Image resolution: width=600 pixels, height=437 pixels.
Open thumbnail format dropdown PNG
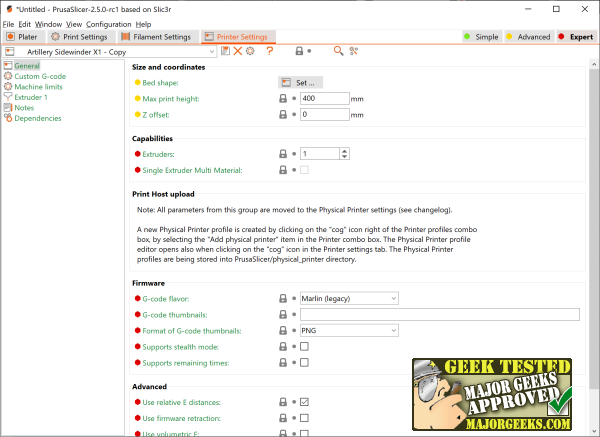click(x=349, y=331)
